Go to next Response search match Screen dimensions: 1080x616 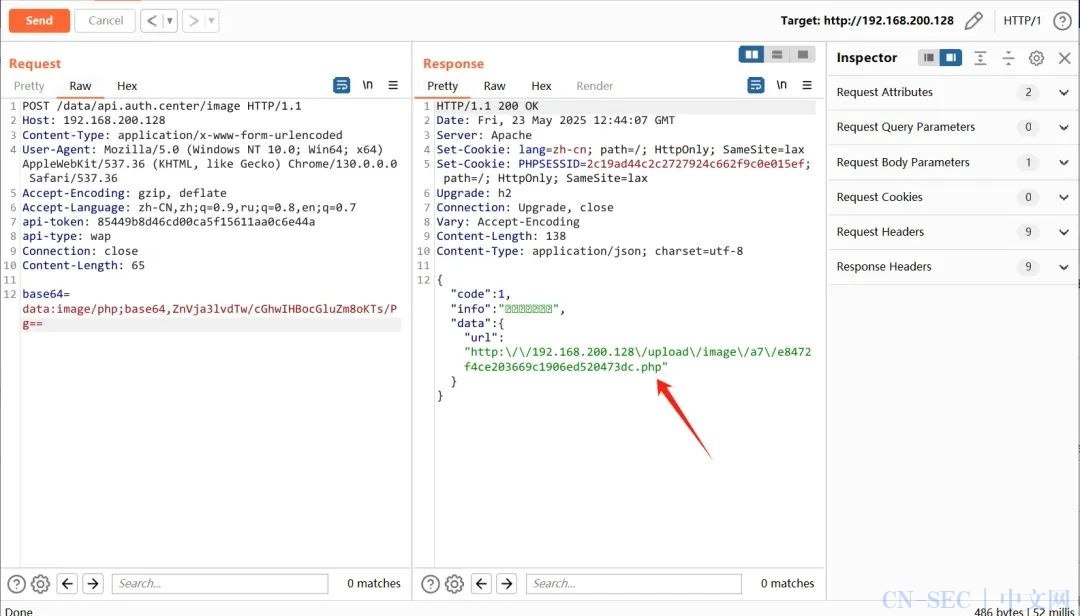[507, 584]
